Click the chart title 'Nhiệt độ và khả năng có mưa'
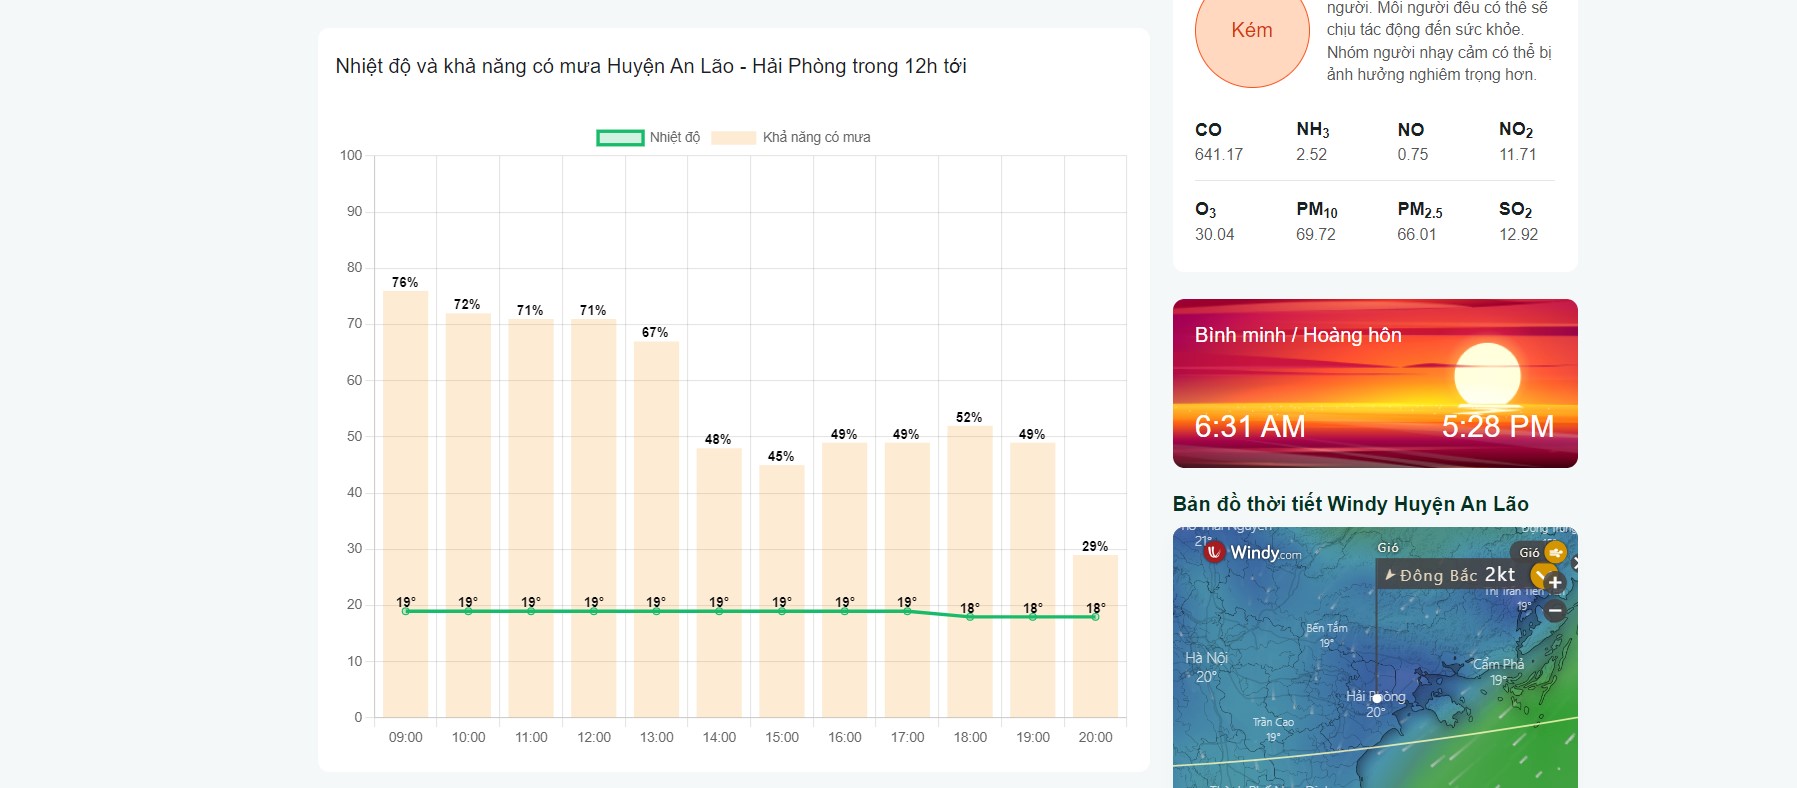This screenshot has width=1797, height=788. pos(651,66)
